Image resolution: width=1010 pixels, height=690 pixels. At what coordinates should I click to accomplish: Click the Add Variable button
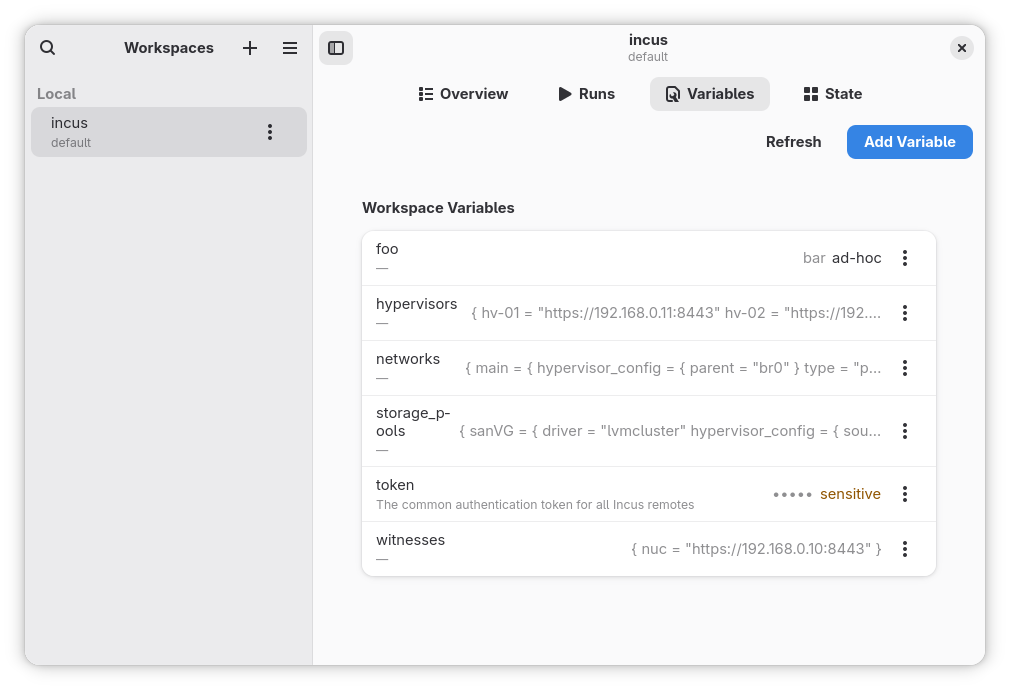[910, 142]
